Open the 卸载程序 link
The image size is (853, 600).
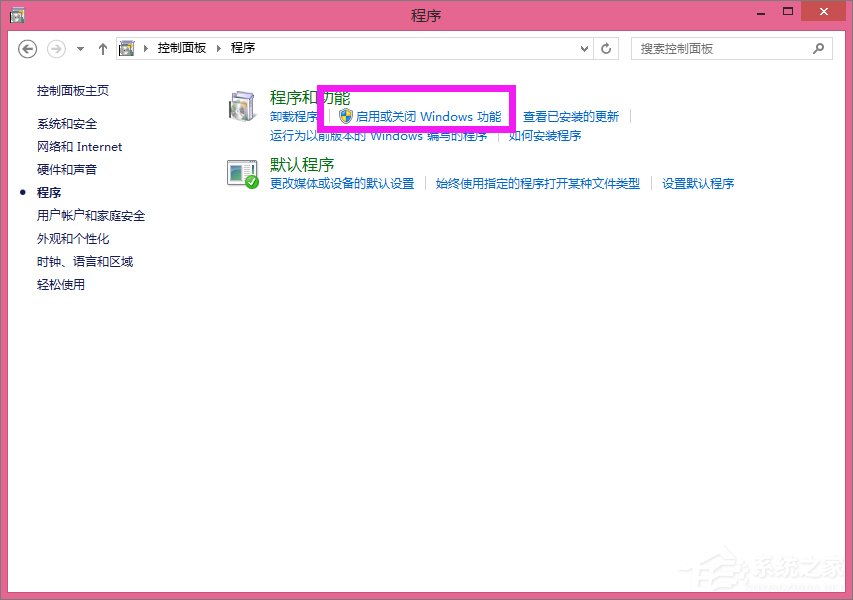[294, 116]
